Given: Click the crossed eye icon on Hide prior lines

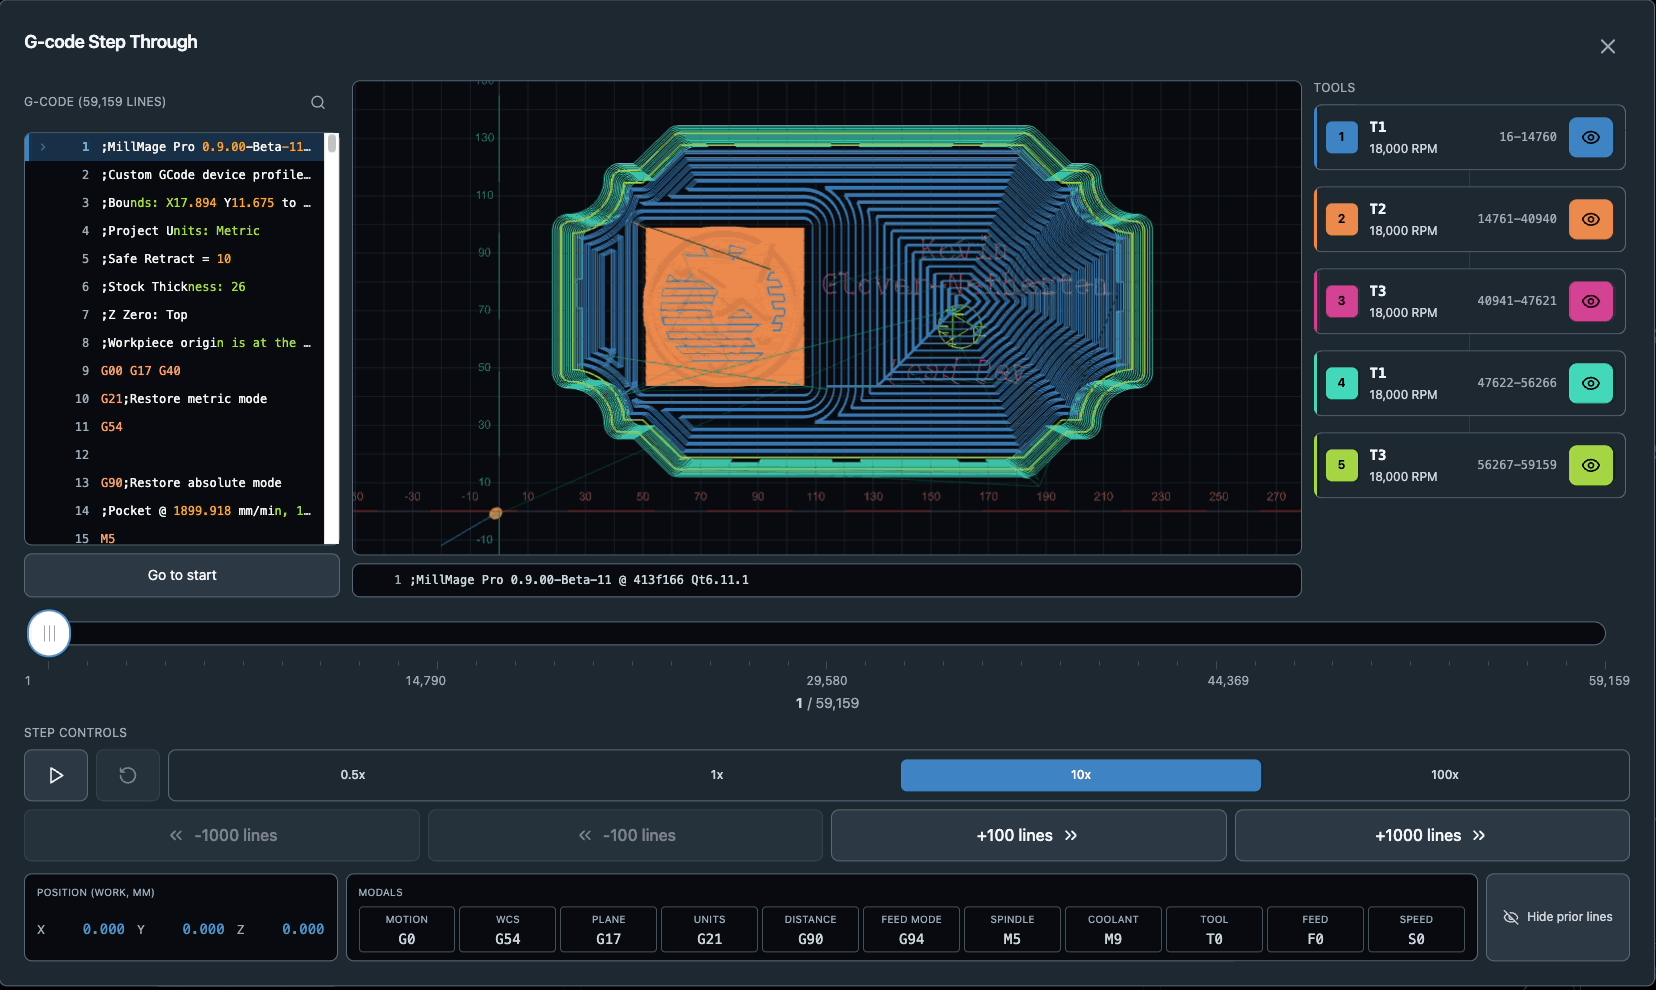Looking at the screenshot, I should pyautogui.click(x=1511, y=917).
